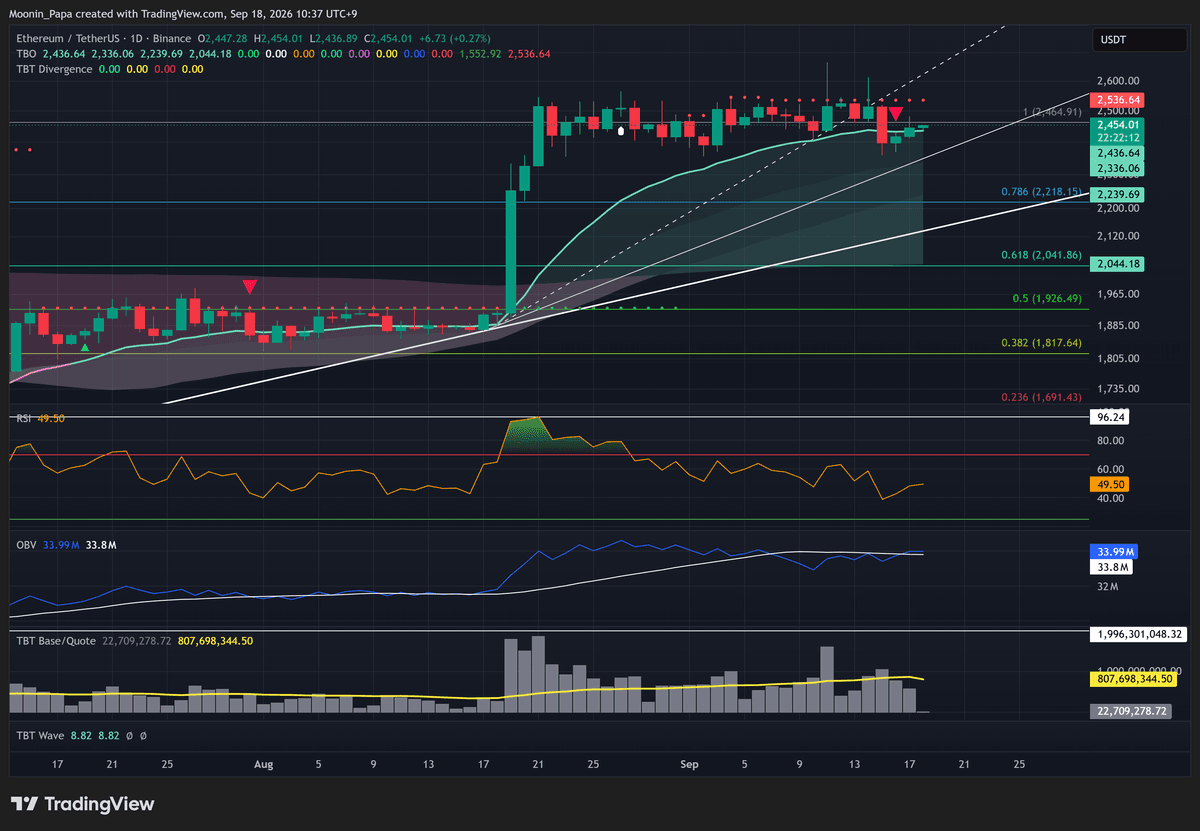
Task: Click the 1,996,301,048.32 volume scale label
Action: coord(1139,634)
